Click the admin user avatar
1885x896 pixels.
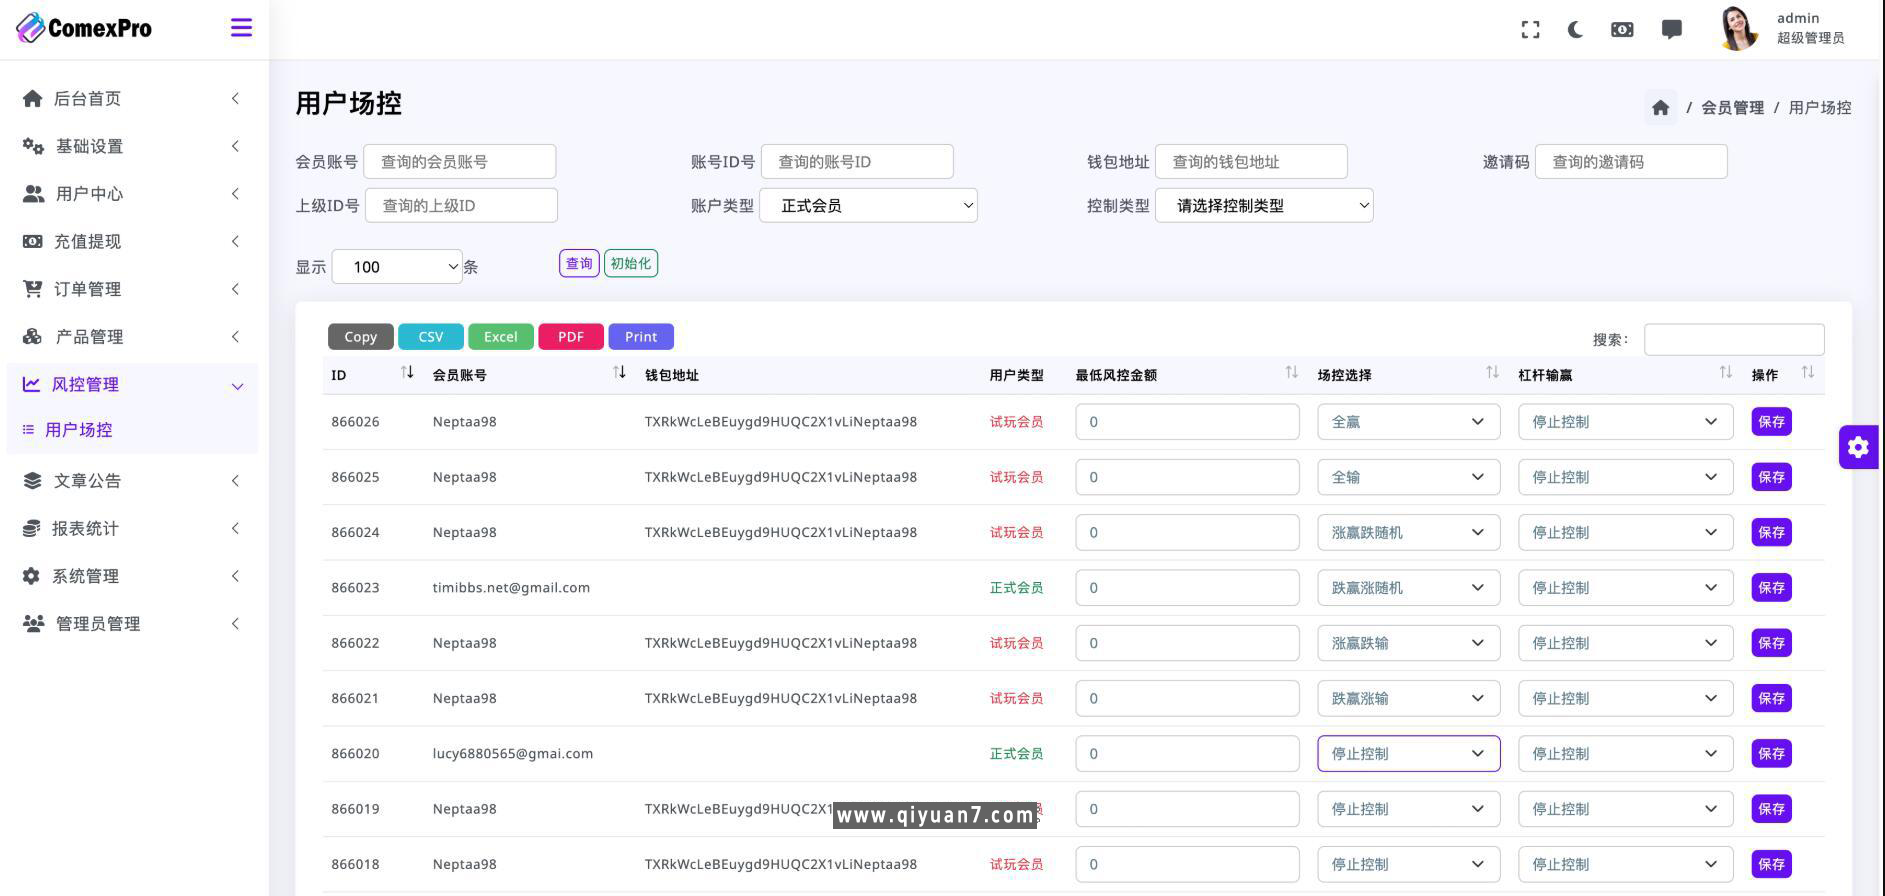click(x=1739, y=28)
